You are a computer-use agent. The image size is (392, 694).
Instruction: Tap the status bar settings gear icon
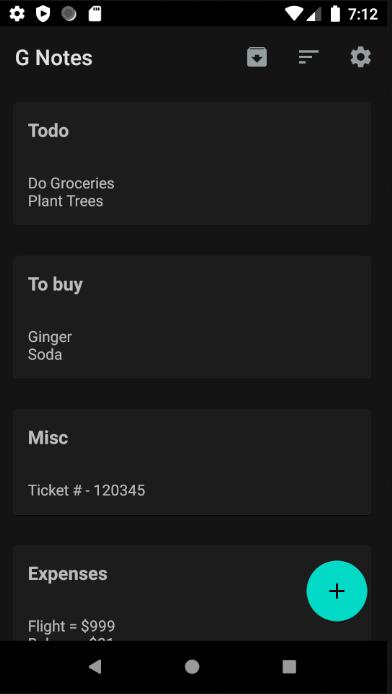click(17, 14)
